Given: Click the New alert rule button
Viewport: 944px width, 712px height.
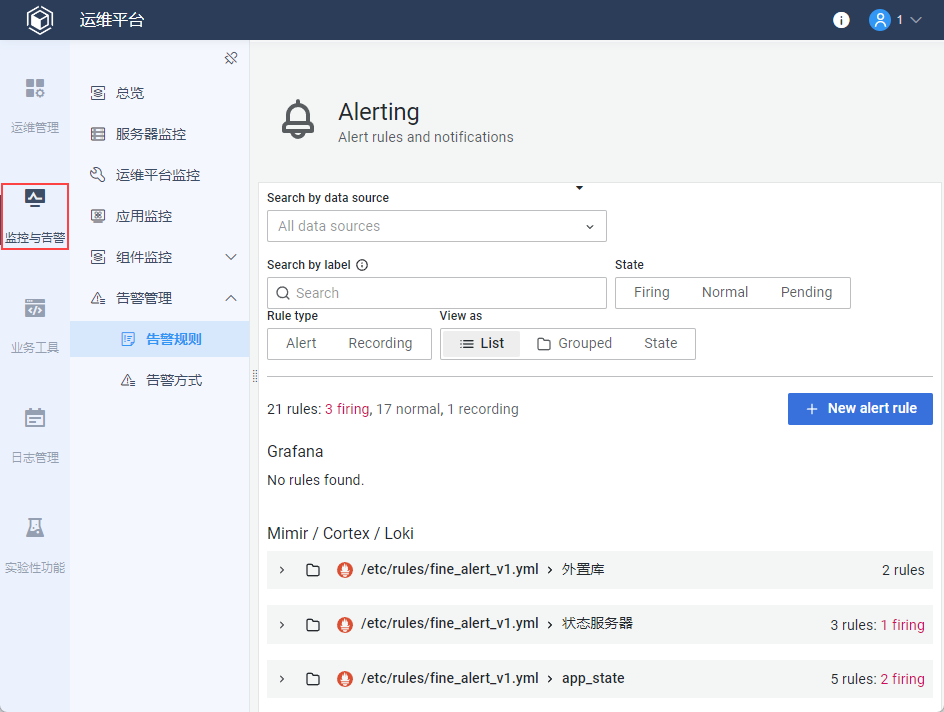Looking at the screenshot, I should [x=860, y=409].
